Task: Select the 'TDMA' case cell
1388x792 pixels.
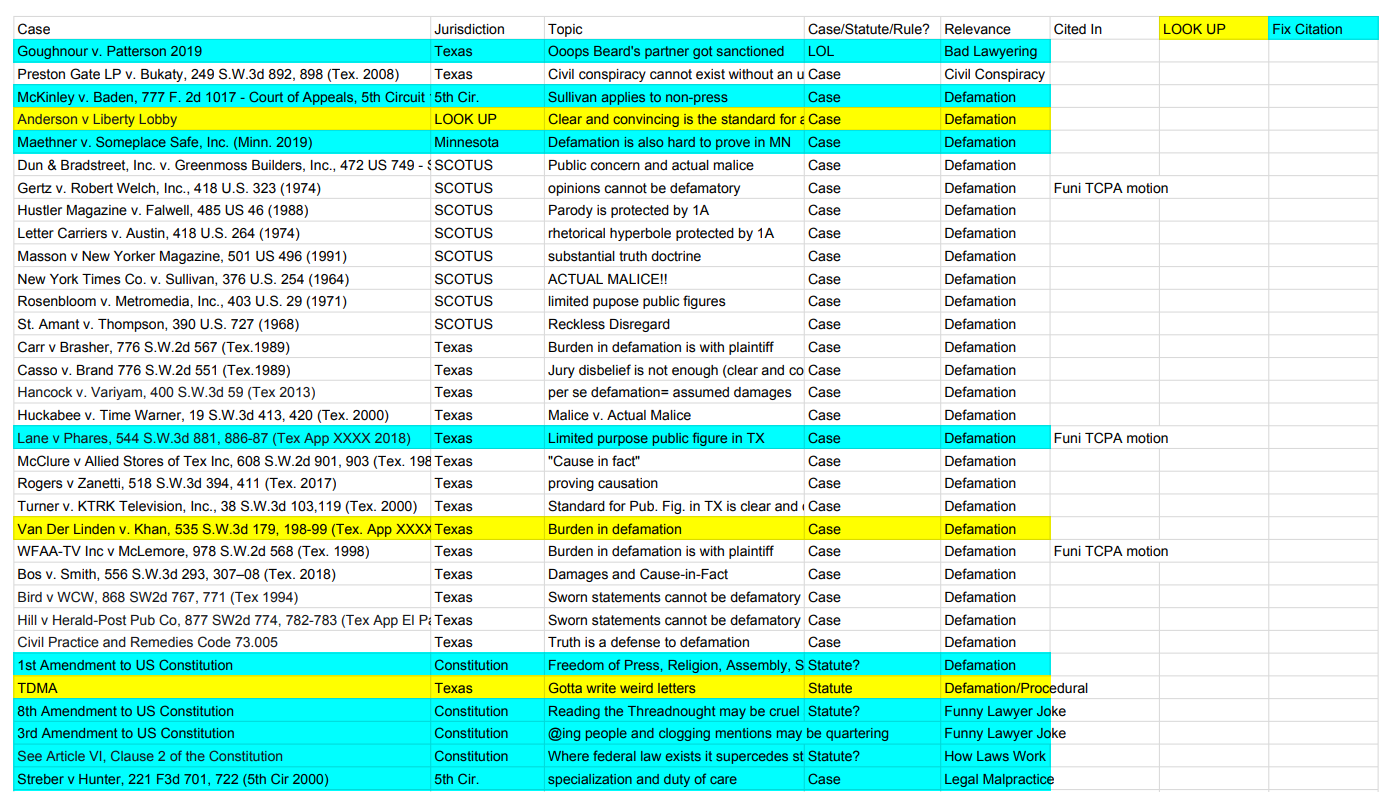Action: coord(222,688)
